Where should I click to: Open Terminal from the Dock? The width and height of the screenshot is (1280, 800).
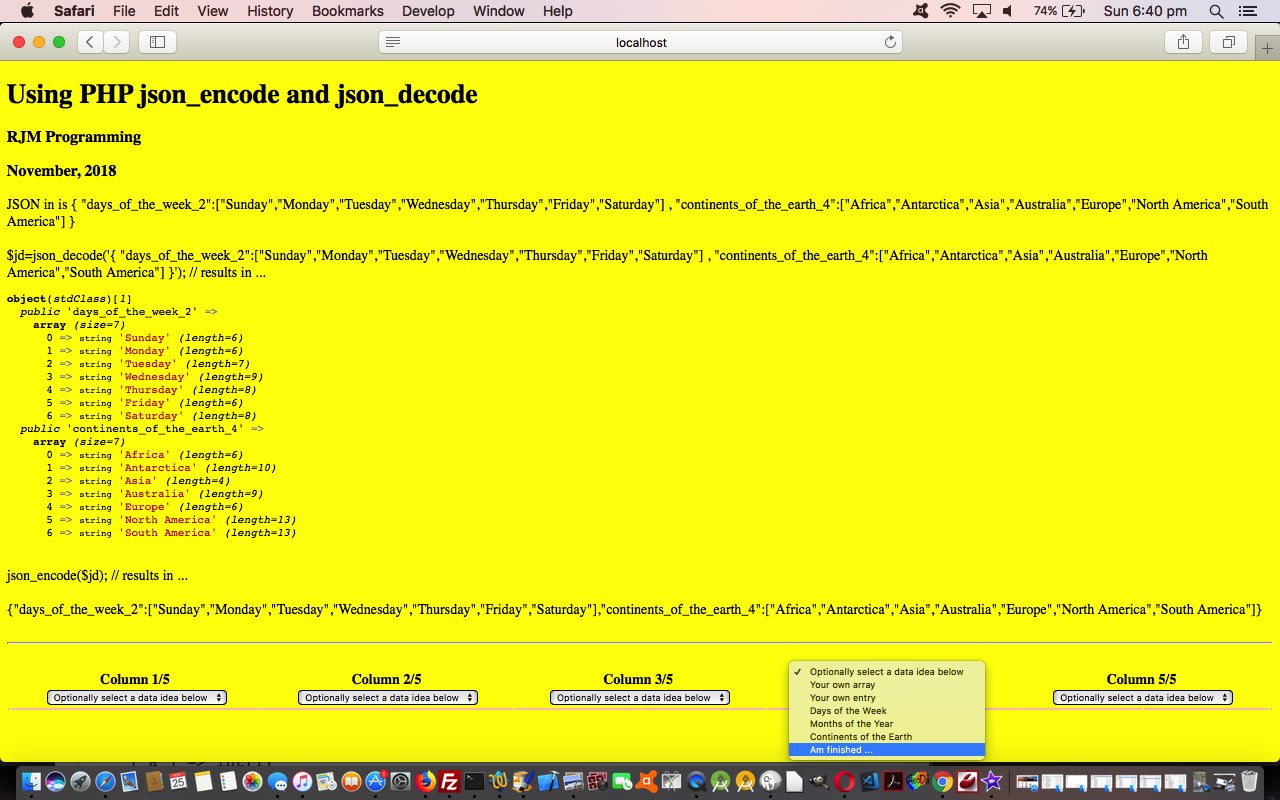tap(474, 782)
